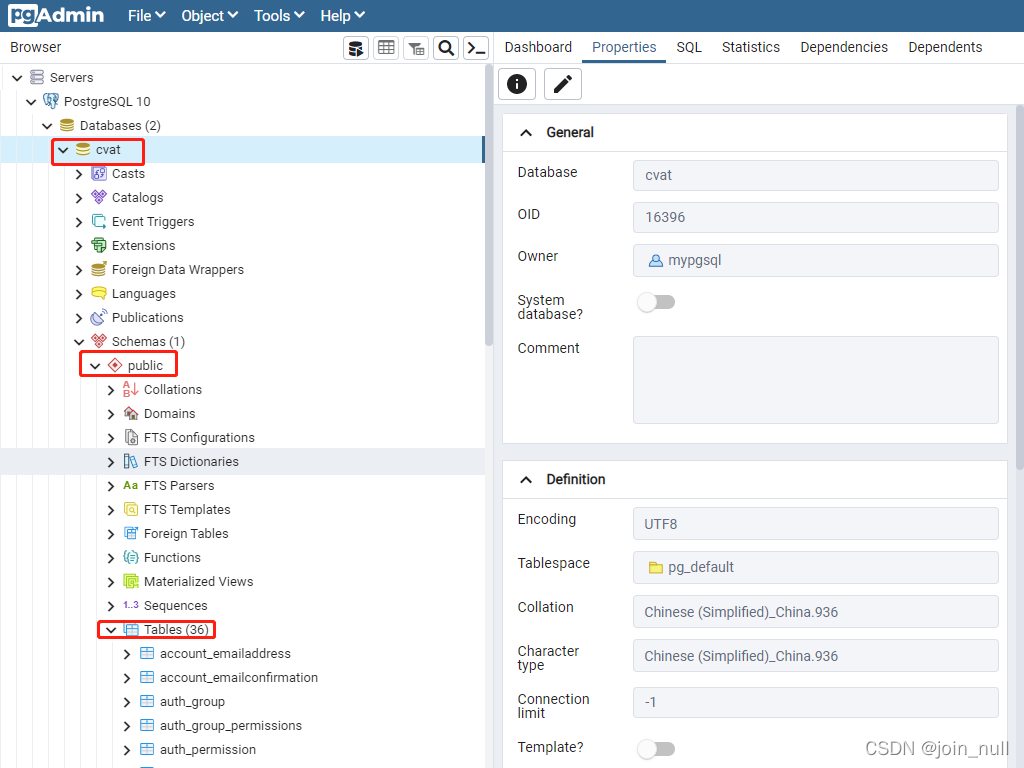Collapse the public schema chevron
This screenshot has width=1024, height=768.
point(95,366)
